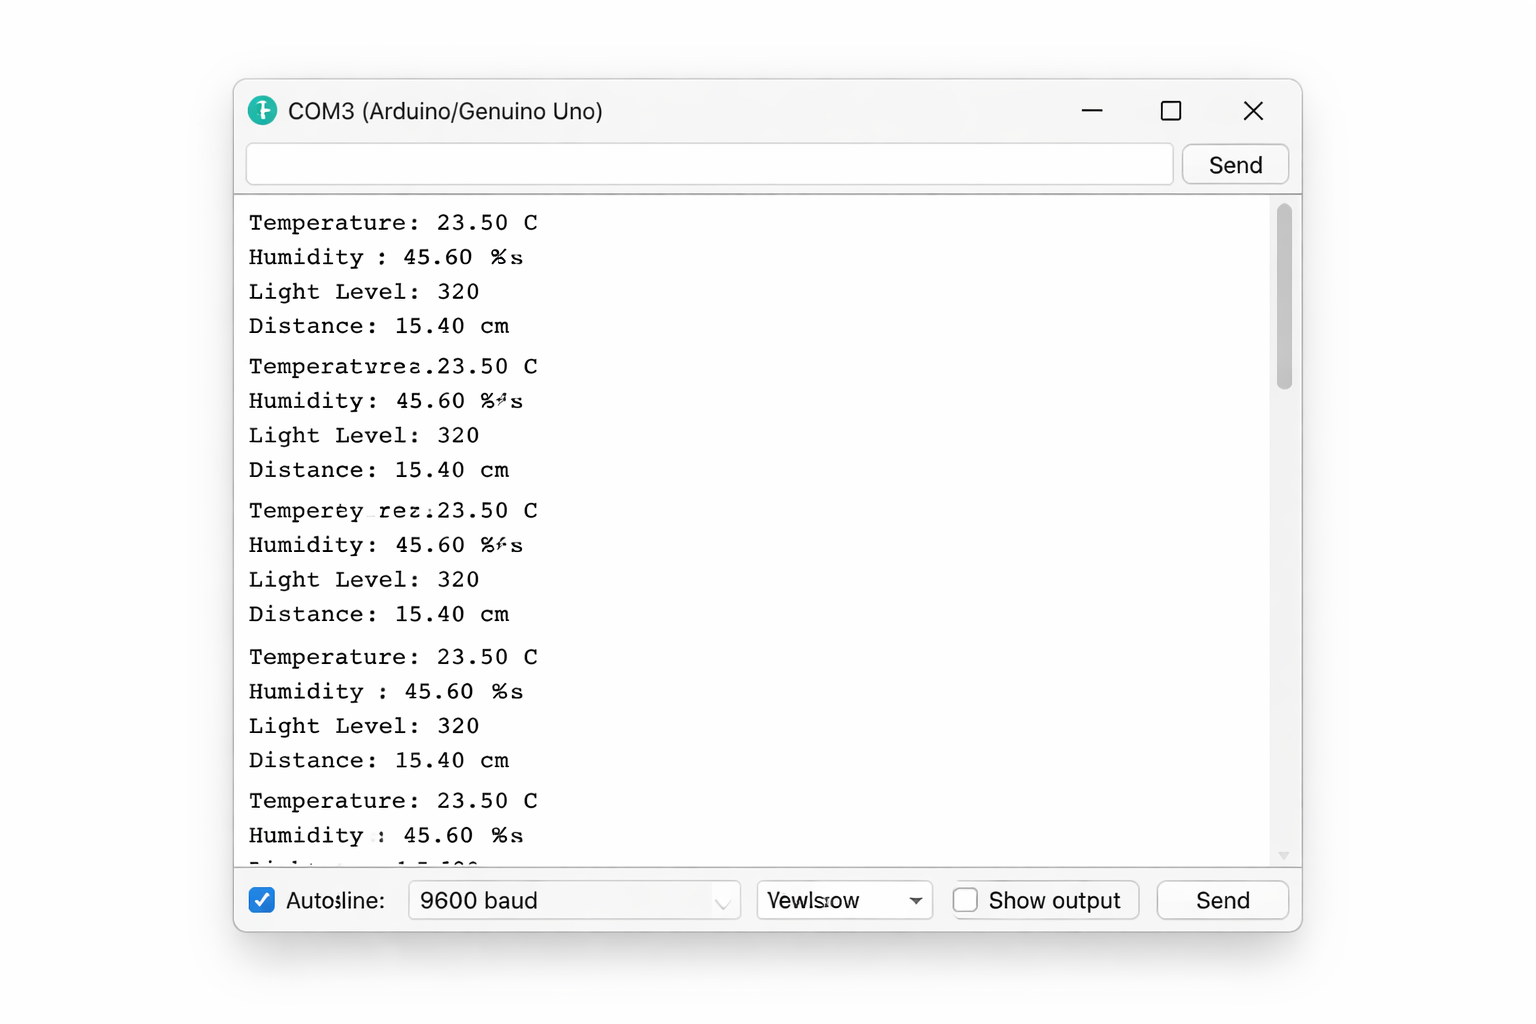The image size is (1536, 1024).
Task: Click the Autosline label text
Action: 335,901
